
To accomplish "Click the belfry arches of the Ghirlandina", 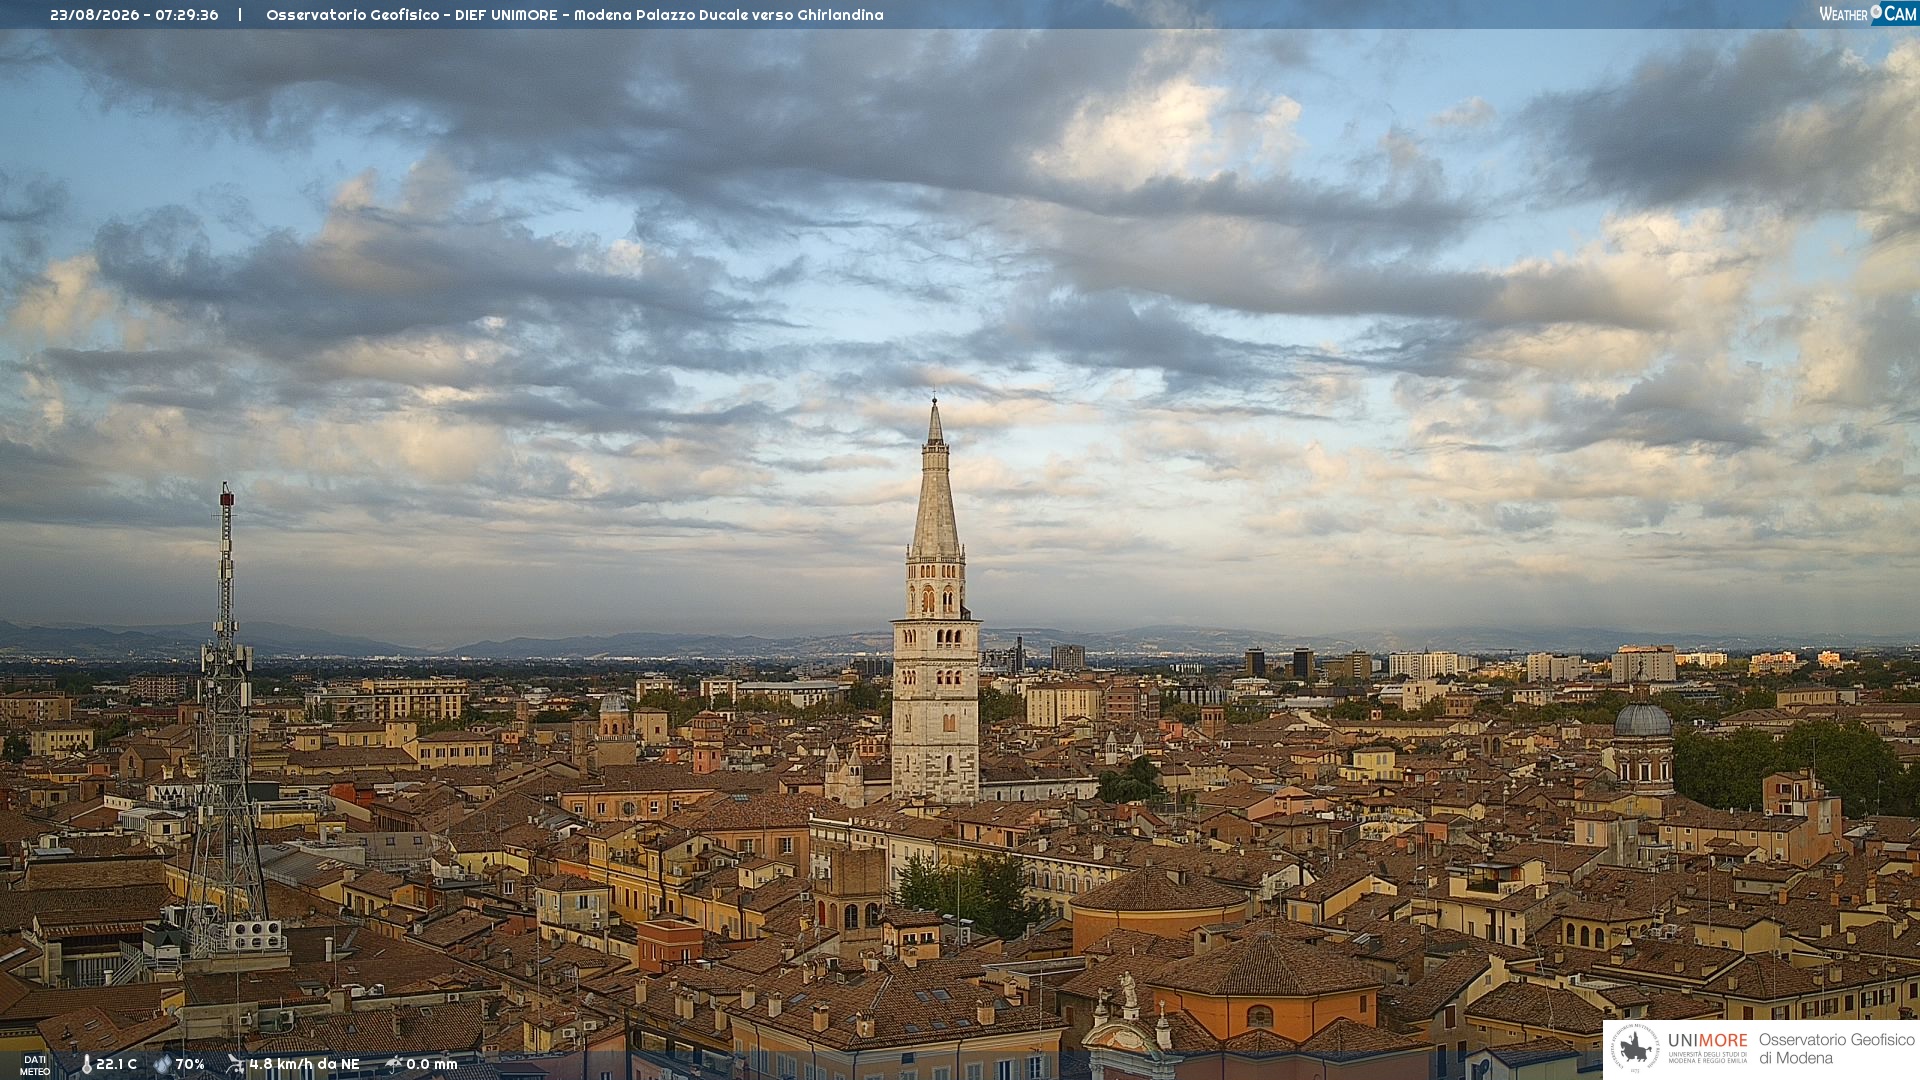I will coord(936,598).
